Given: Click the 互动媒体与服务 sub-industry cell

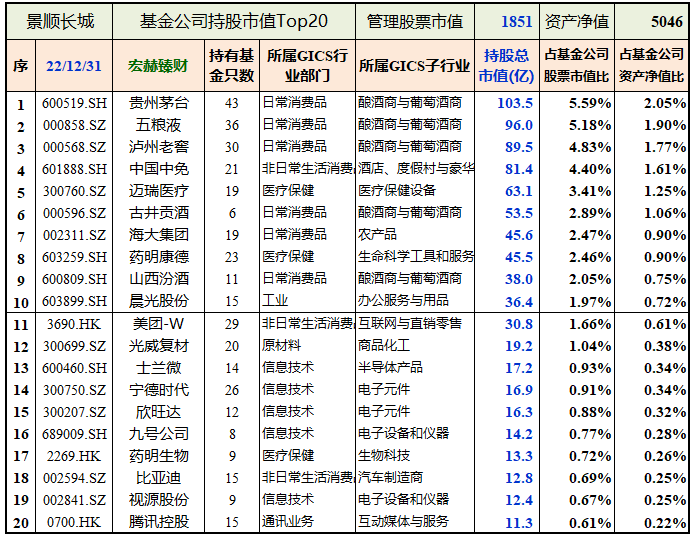Looking at the screenshot, I should point(403,521).
